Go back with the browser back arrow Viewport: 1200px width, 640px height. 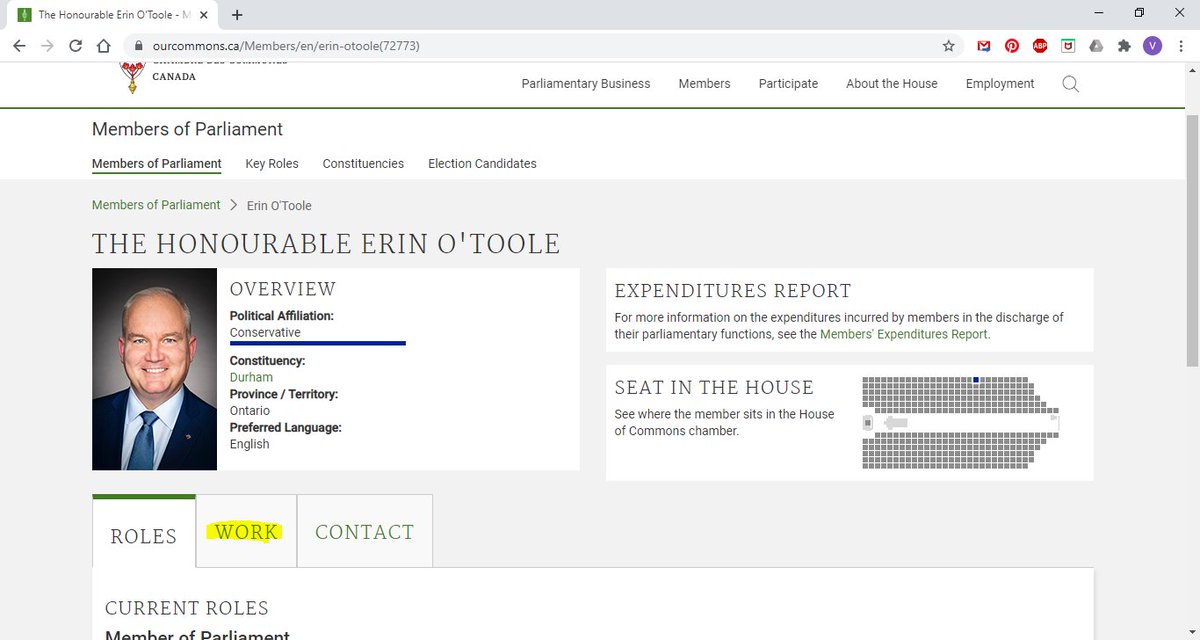tap(21, 46)
